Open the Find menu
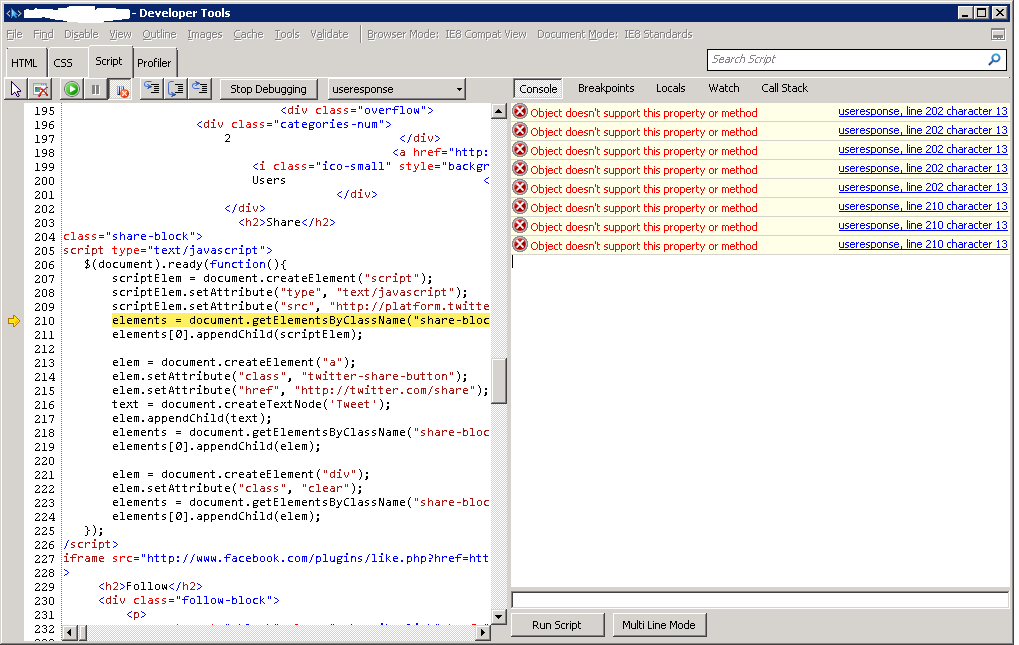1019x645 pixels. pos(43,34)
